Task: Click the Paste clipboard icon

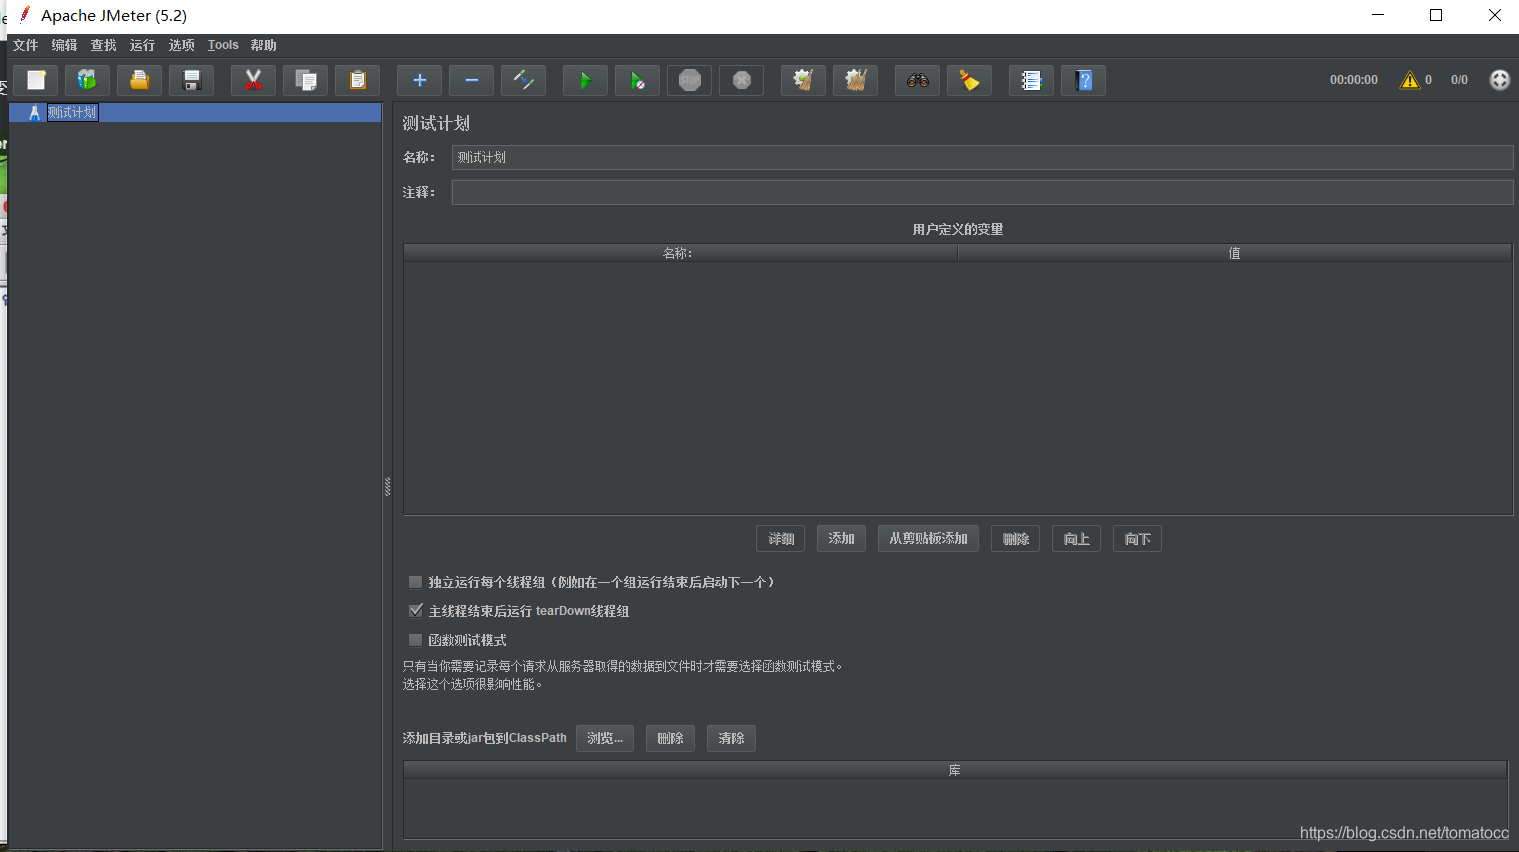Action: (358, 80)
